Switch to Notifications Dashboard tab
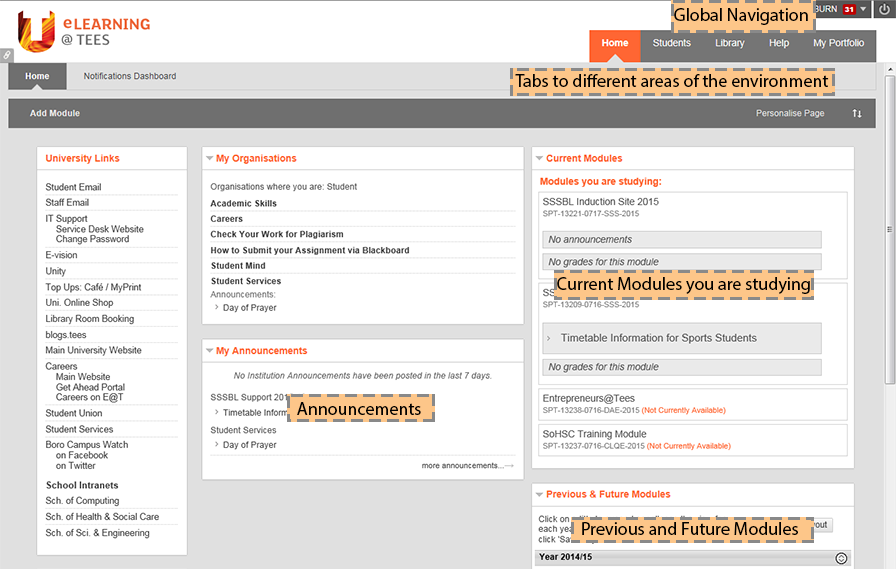The height and width of the screenshot is (569, 896). pyautogui.click(x=130, y=76)
